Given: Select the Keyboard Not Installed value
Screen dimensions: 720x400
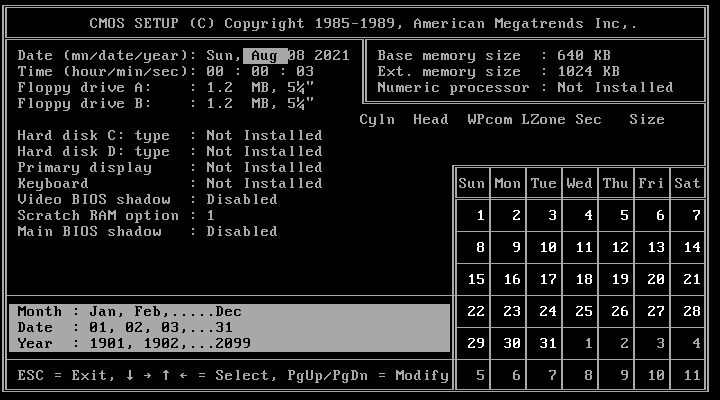Looking at the screenshot, I should pos(264,184).
